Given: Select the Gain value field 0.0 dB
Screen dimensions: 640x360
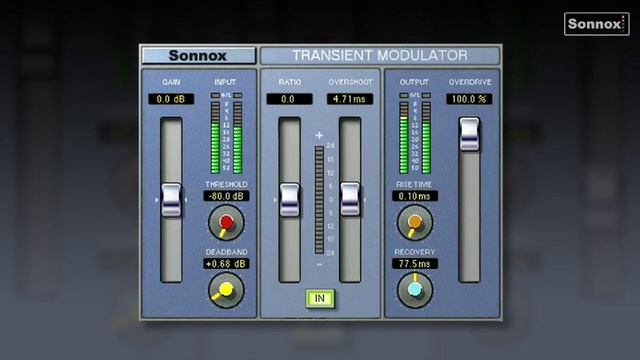Looking at the screenshot, I should (x=171, y=99).
